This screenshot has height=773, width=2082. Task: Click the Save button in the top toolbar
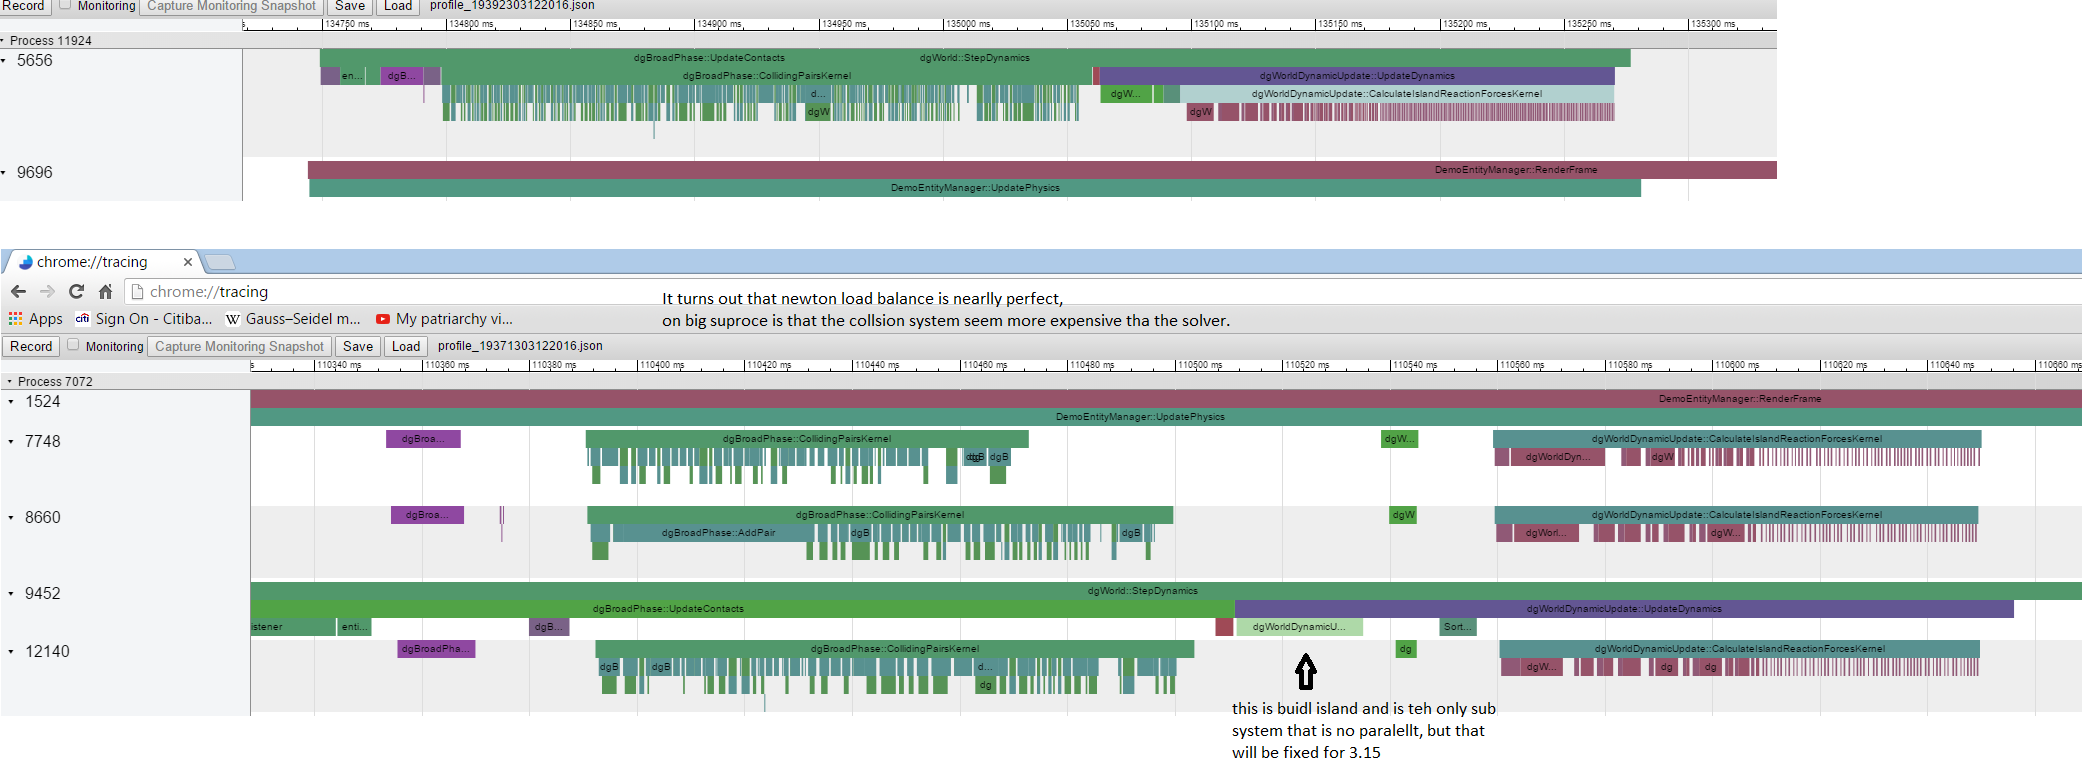click(x=349, y=6)
